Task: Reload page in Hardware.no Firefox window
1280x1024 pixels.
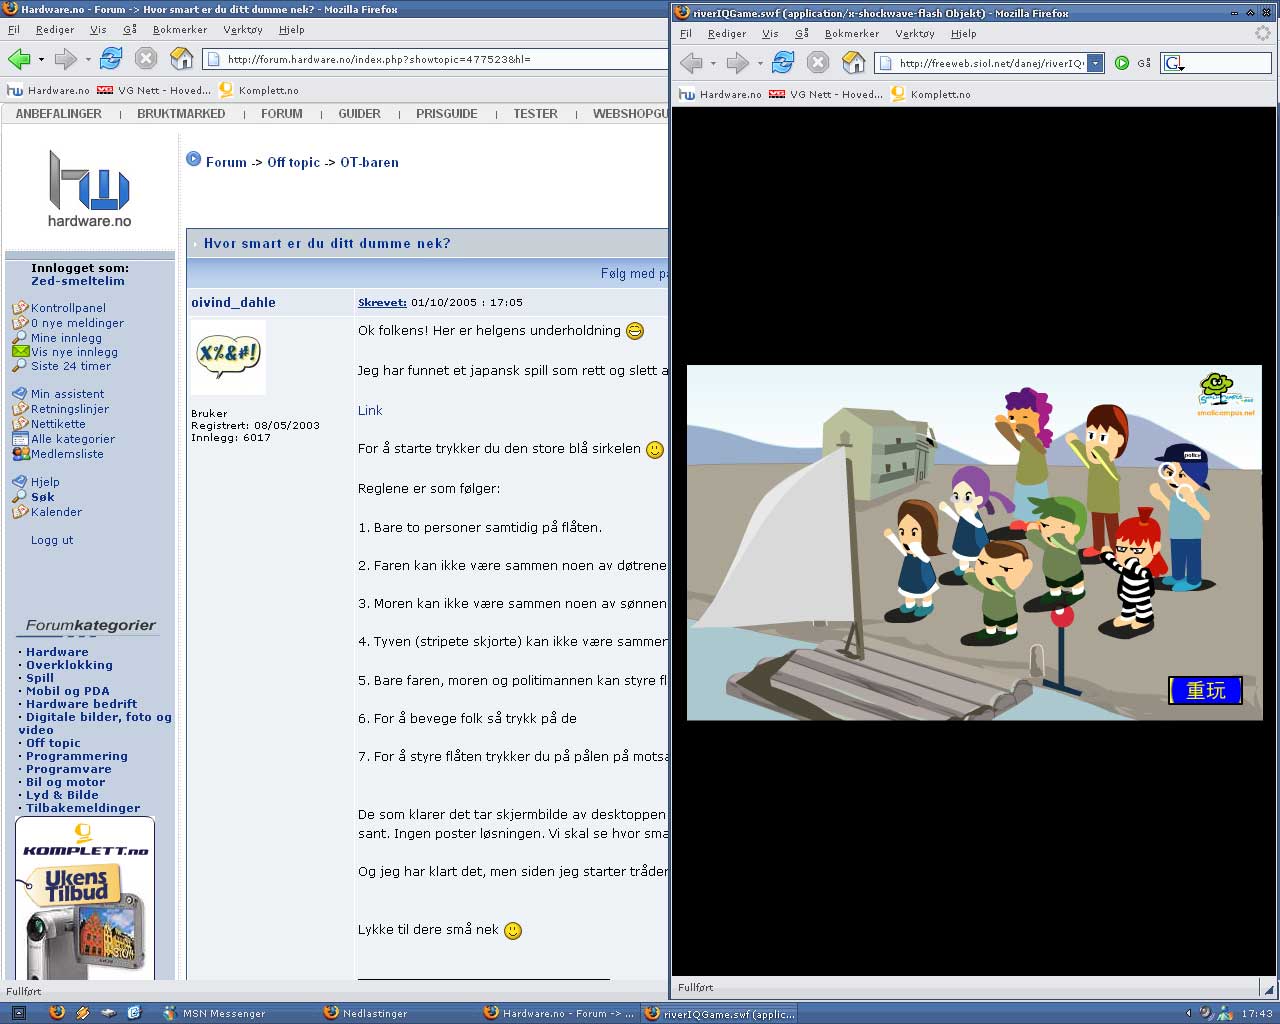Action: tap(111, 58)
